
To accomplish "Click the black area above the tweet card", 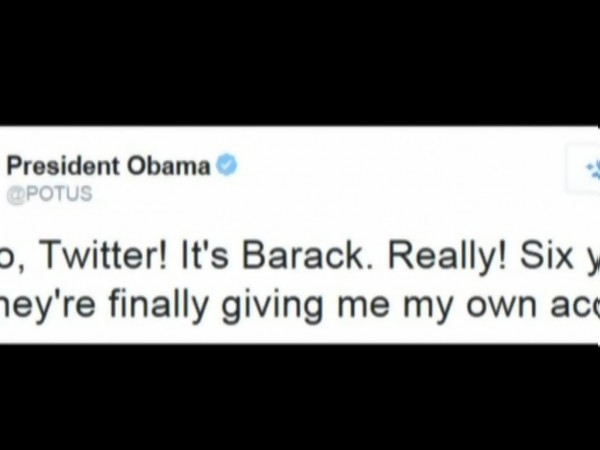I will 300,62.
